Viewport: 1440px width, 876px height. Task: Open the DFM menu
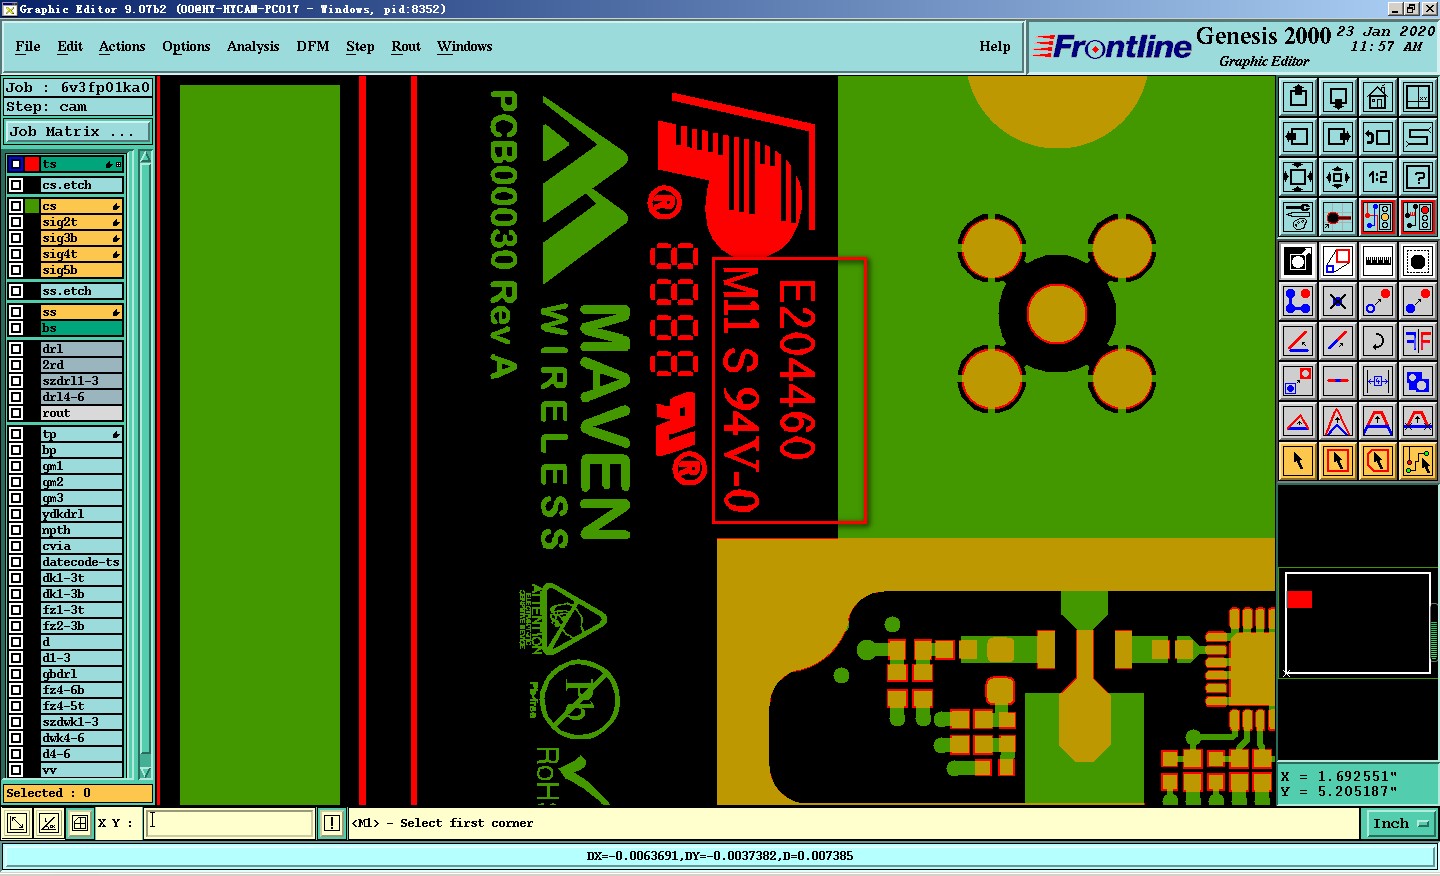tap(313, 46)
